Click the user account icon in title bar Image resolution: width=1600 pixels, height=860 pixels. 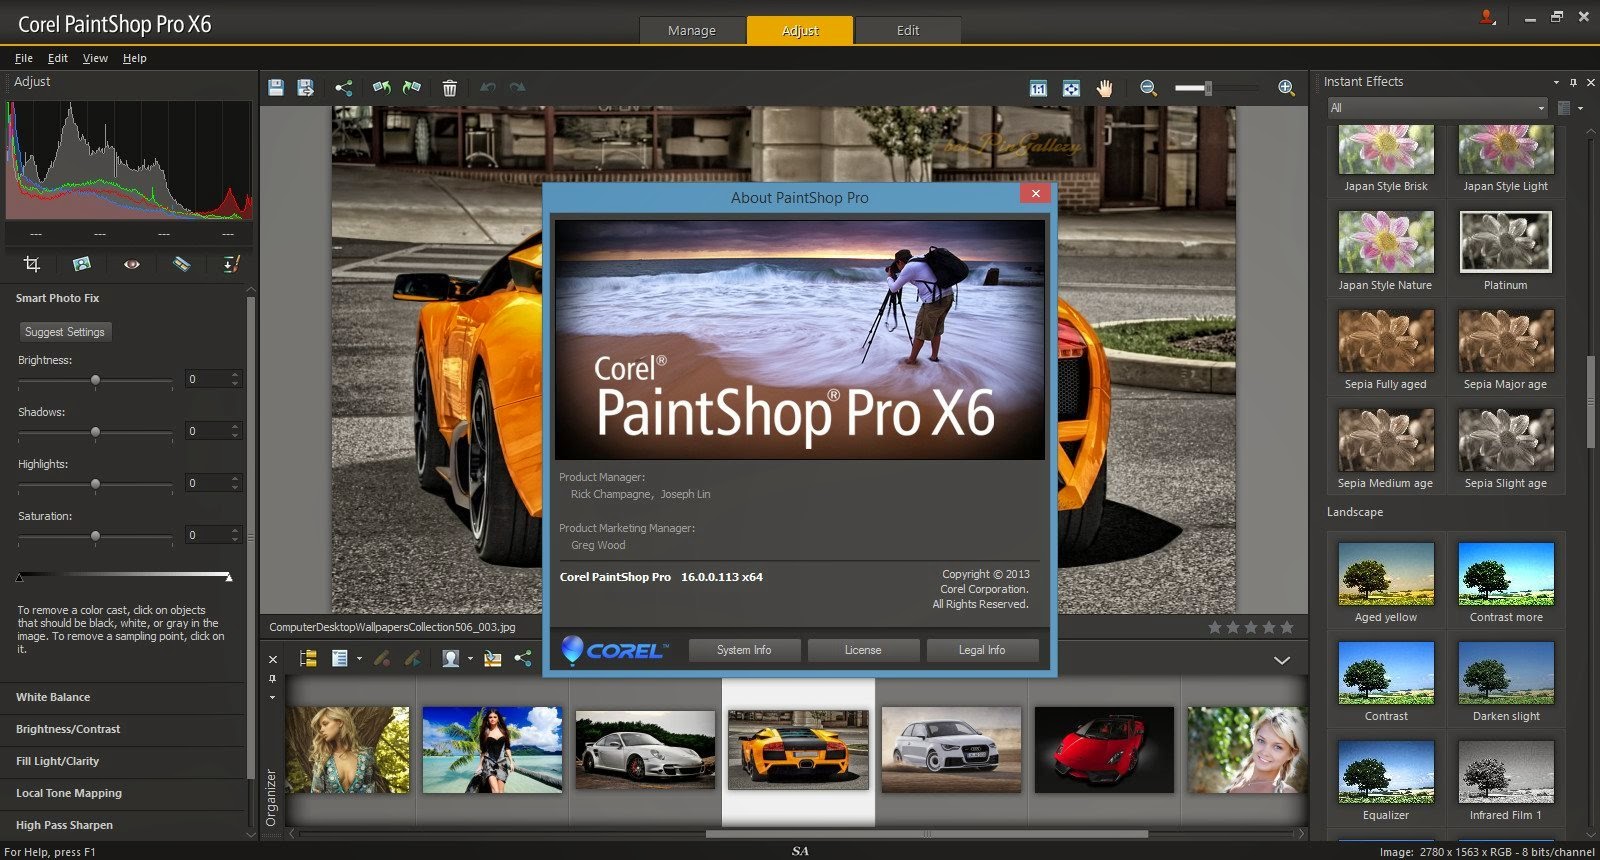[x=1487, y=17]
